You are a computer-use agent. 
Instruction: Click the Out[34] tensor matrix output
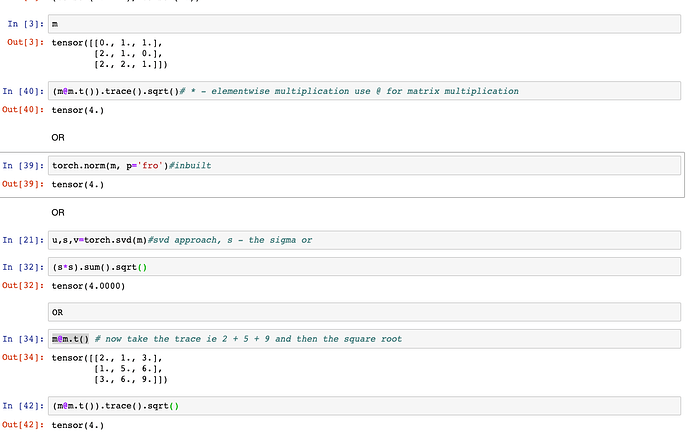tap(112, 367)
